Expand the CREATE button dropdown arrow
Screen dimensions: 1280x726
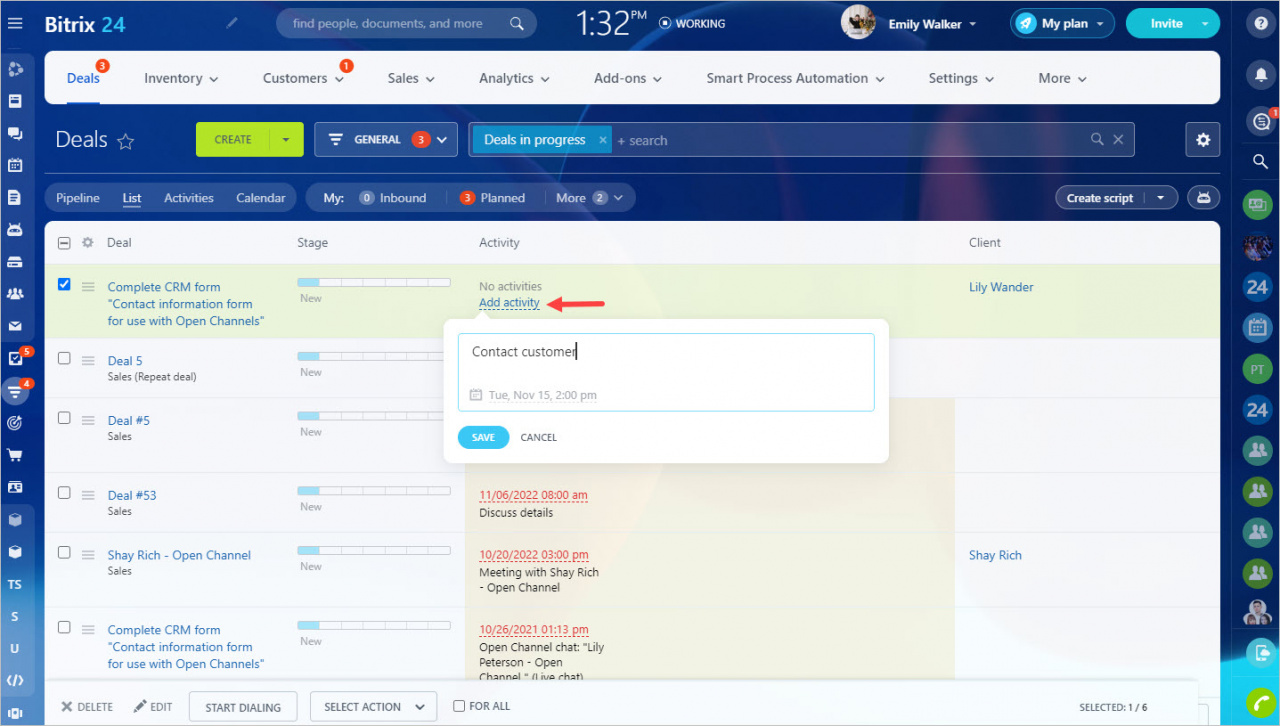pos(286,140)
